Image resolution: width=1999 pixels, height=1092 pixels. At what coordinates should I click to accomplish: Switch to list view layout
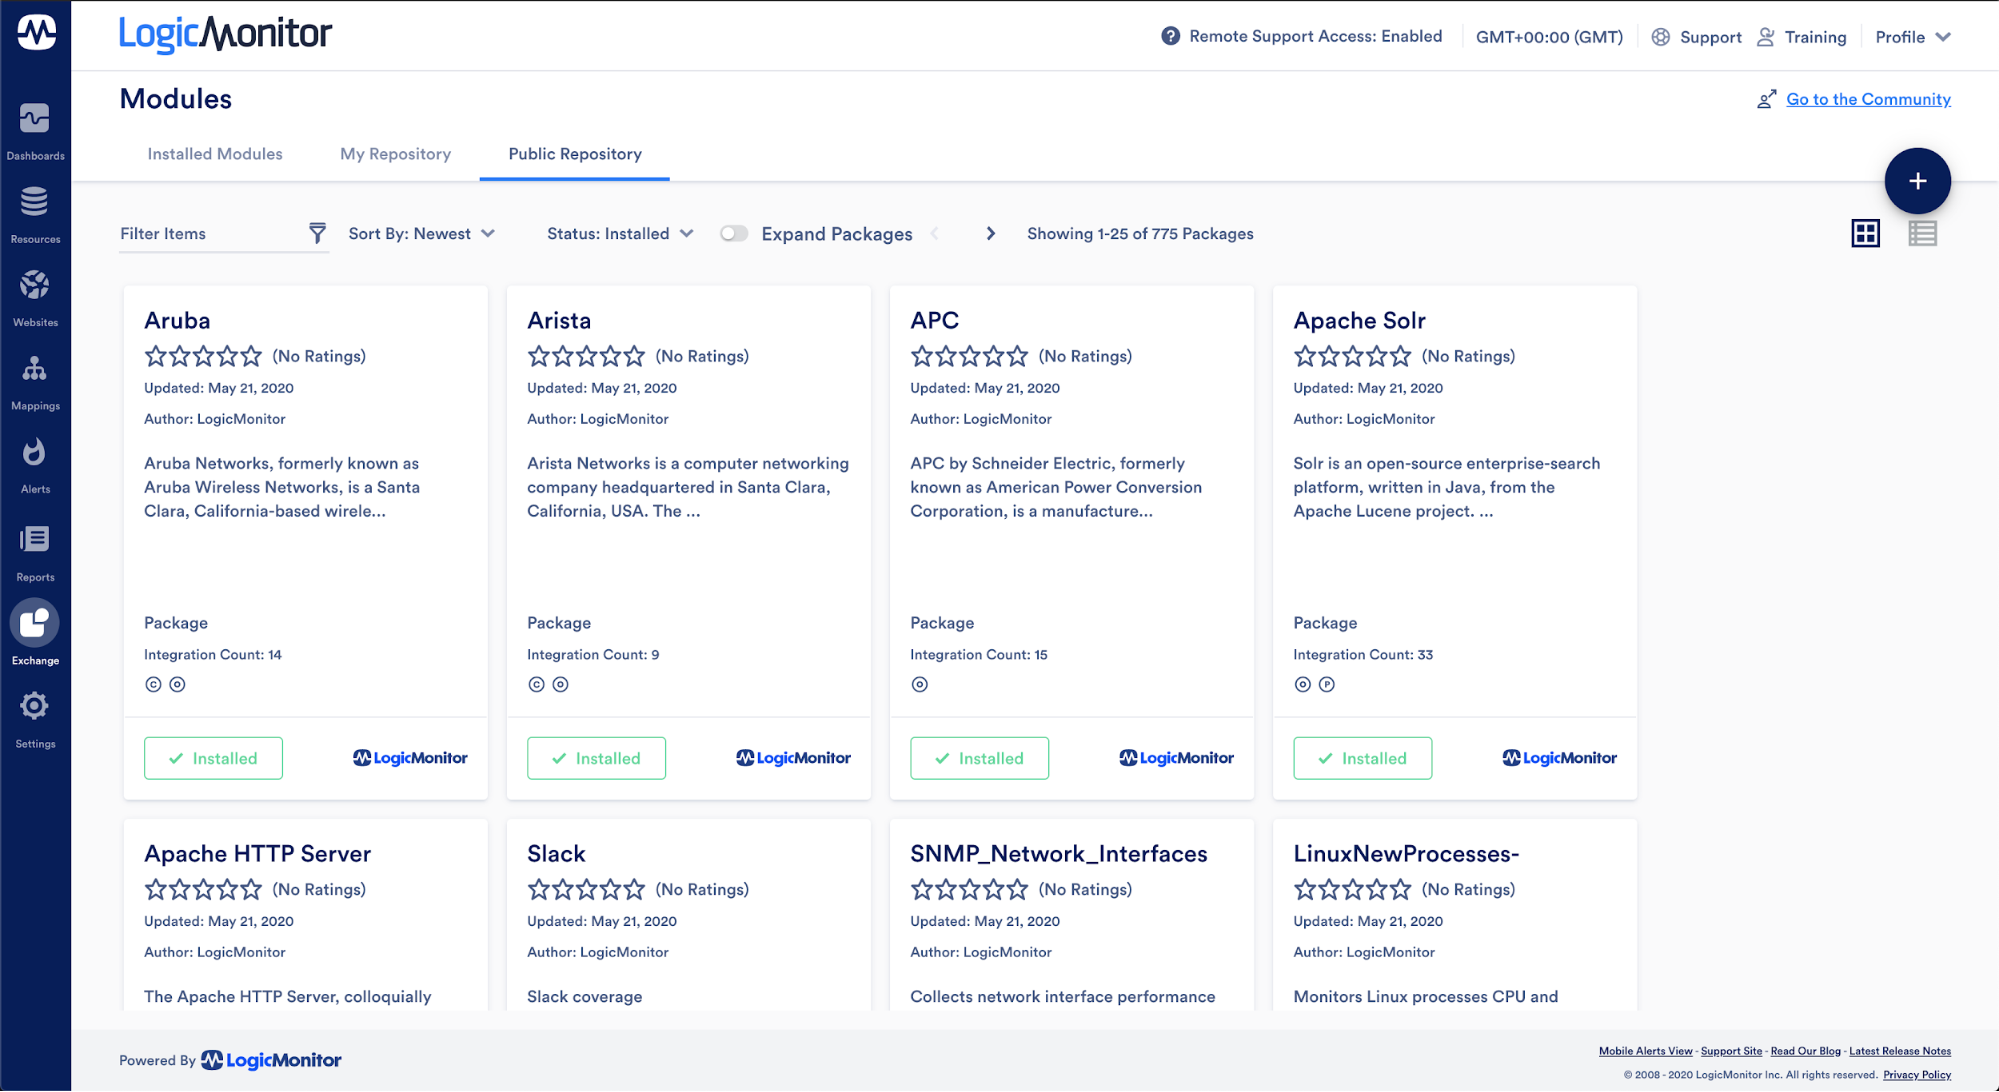coord(1922,233)
